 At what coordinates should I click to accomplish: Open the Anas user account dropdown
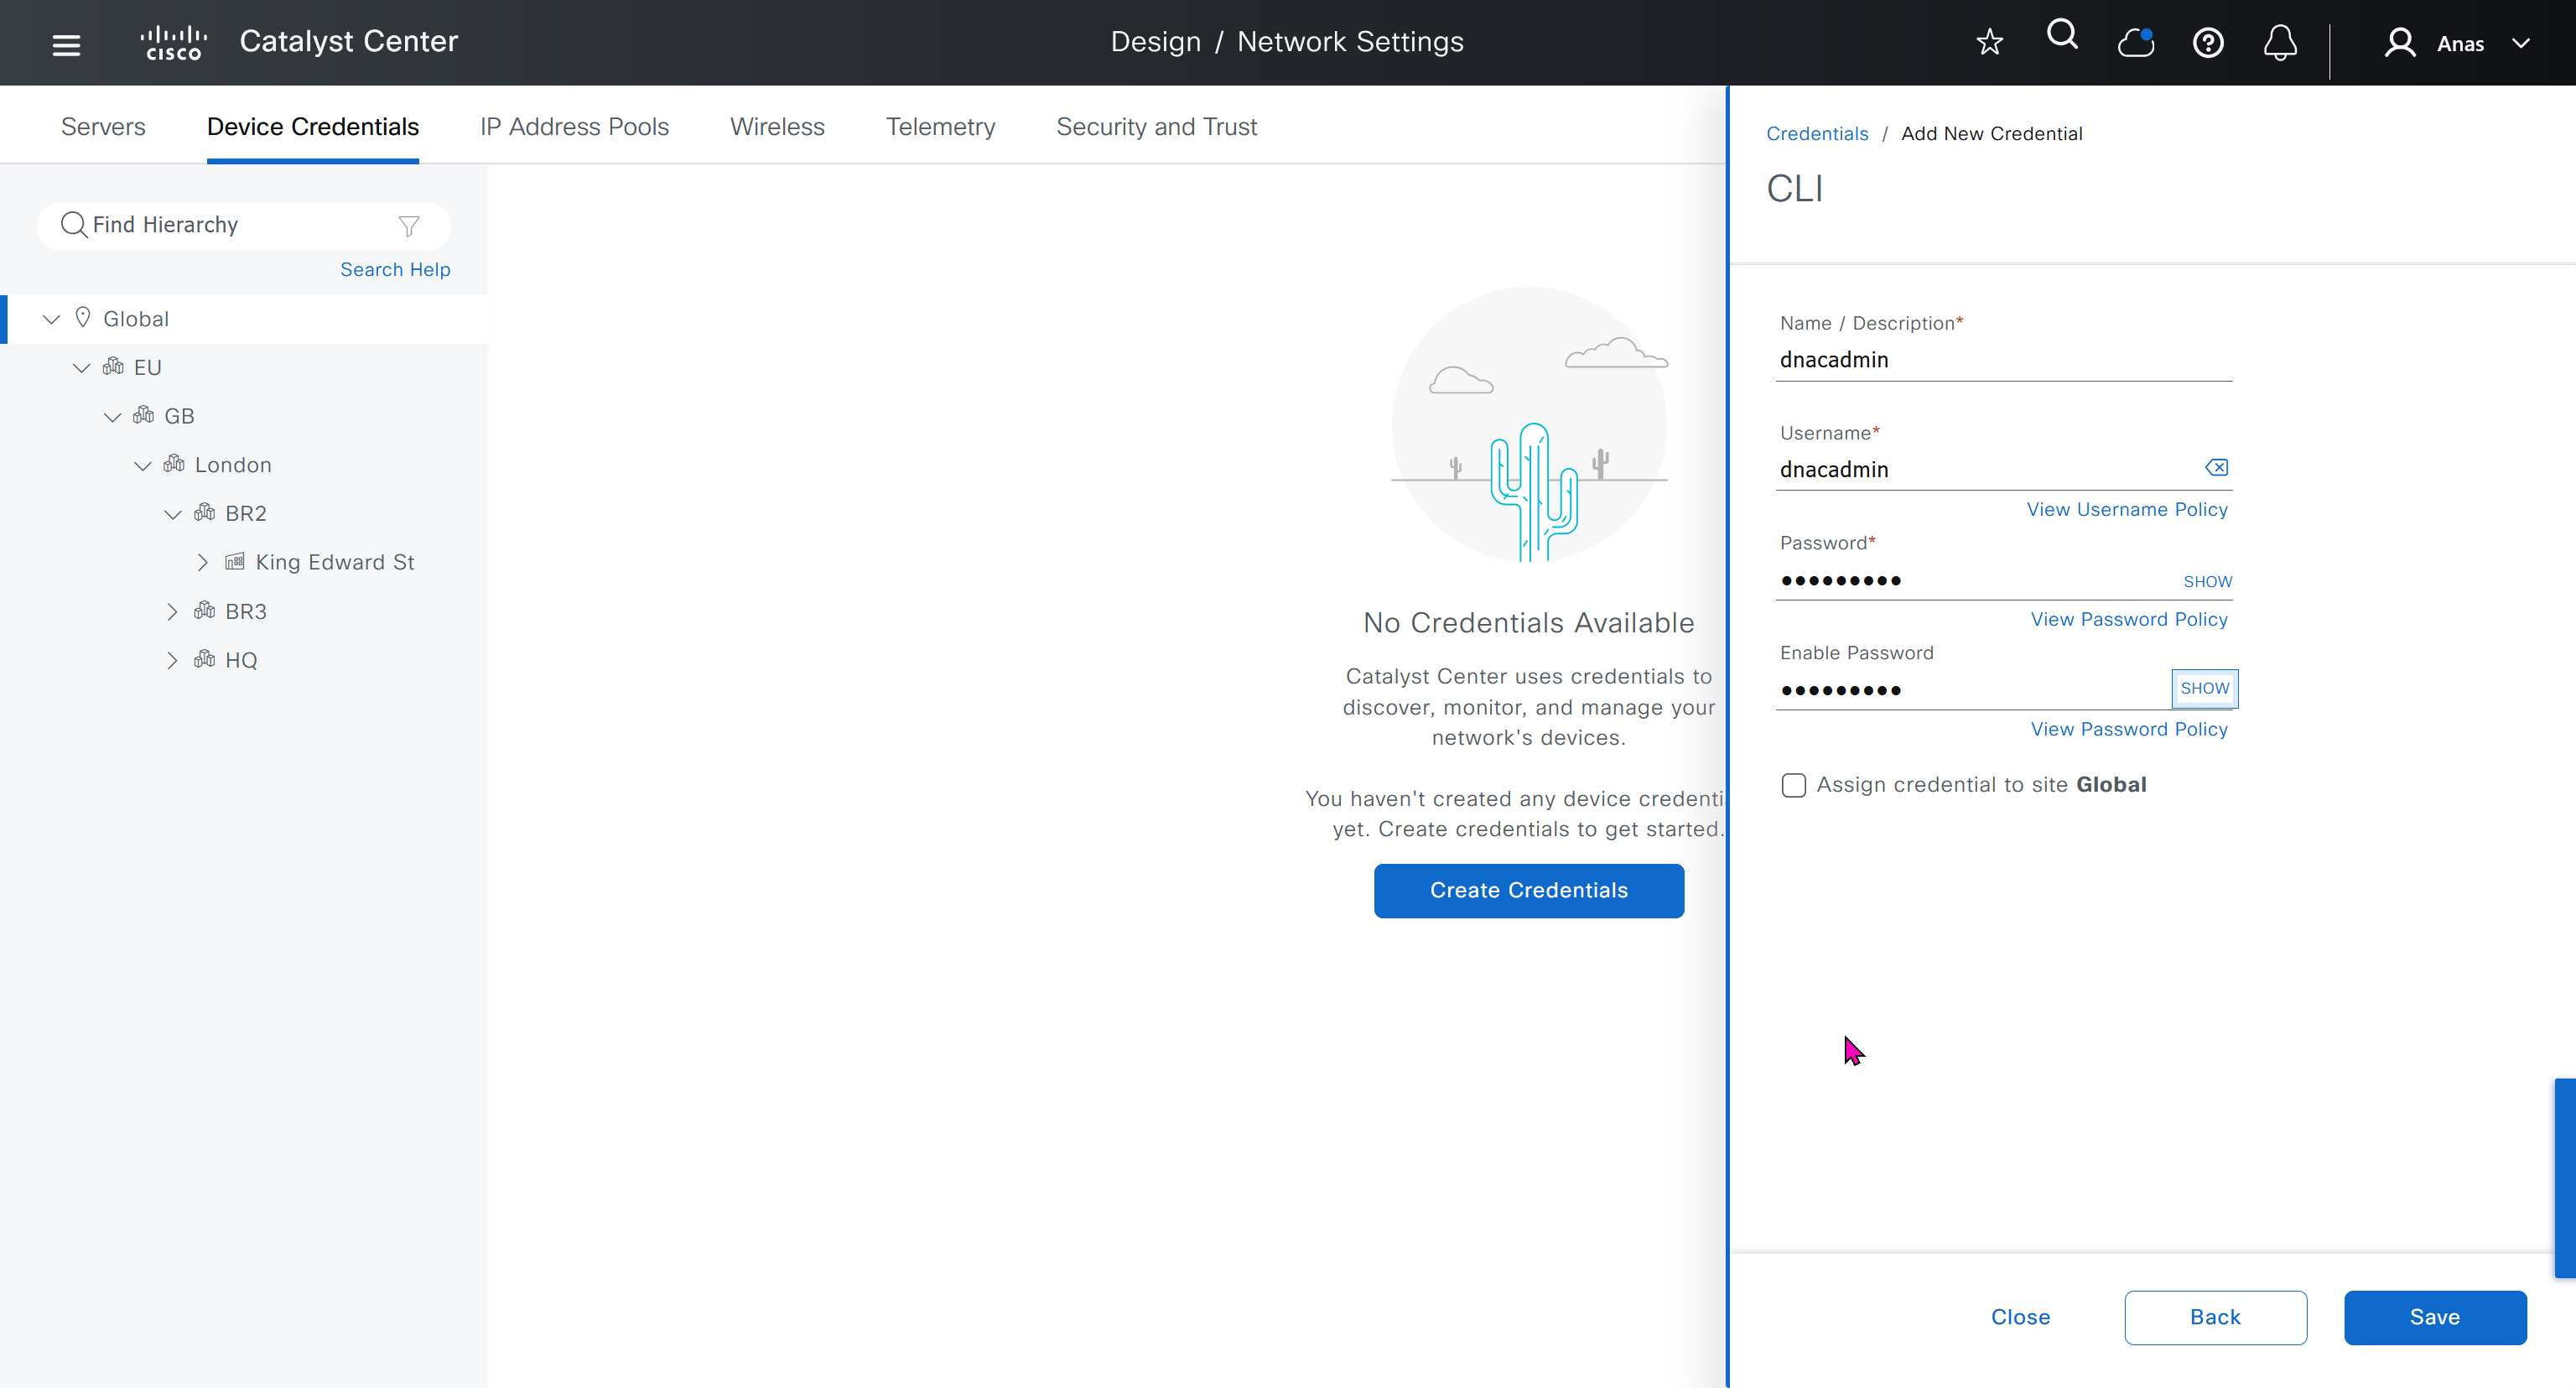point(2459,43)
